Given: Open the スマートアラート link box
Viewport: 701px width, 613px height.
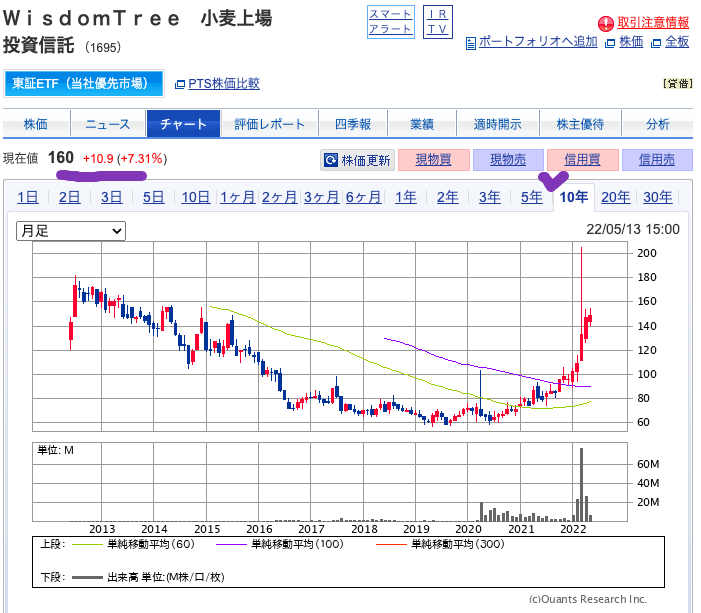Looking at the screenshot, I should point(391,22).
